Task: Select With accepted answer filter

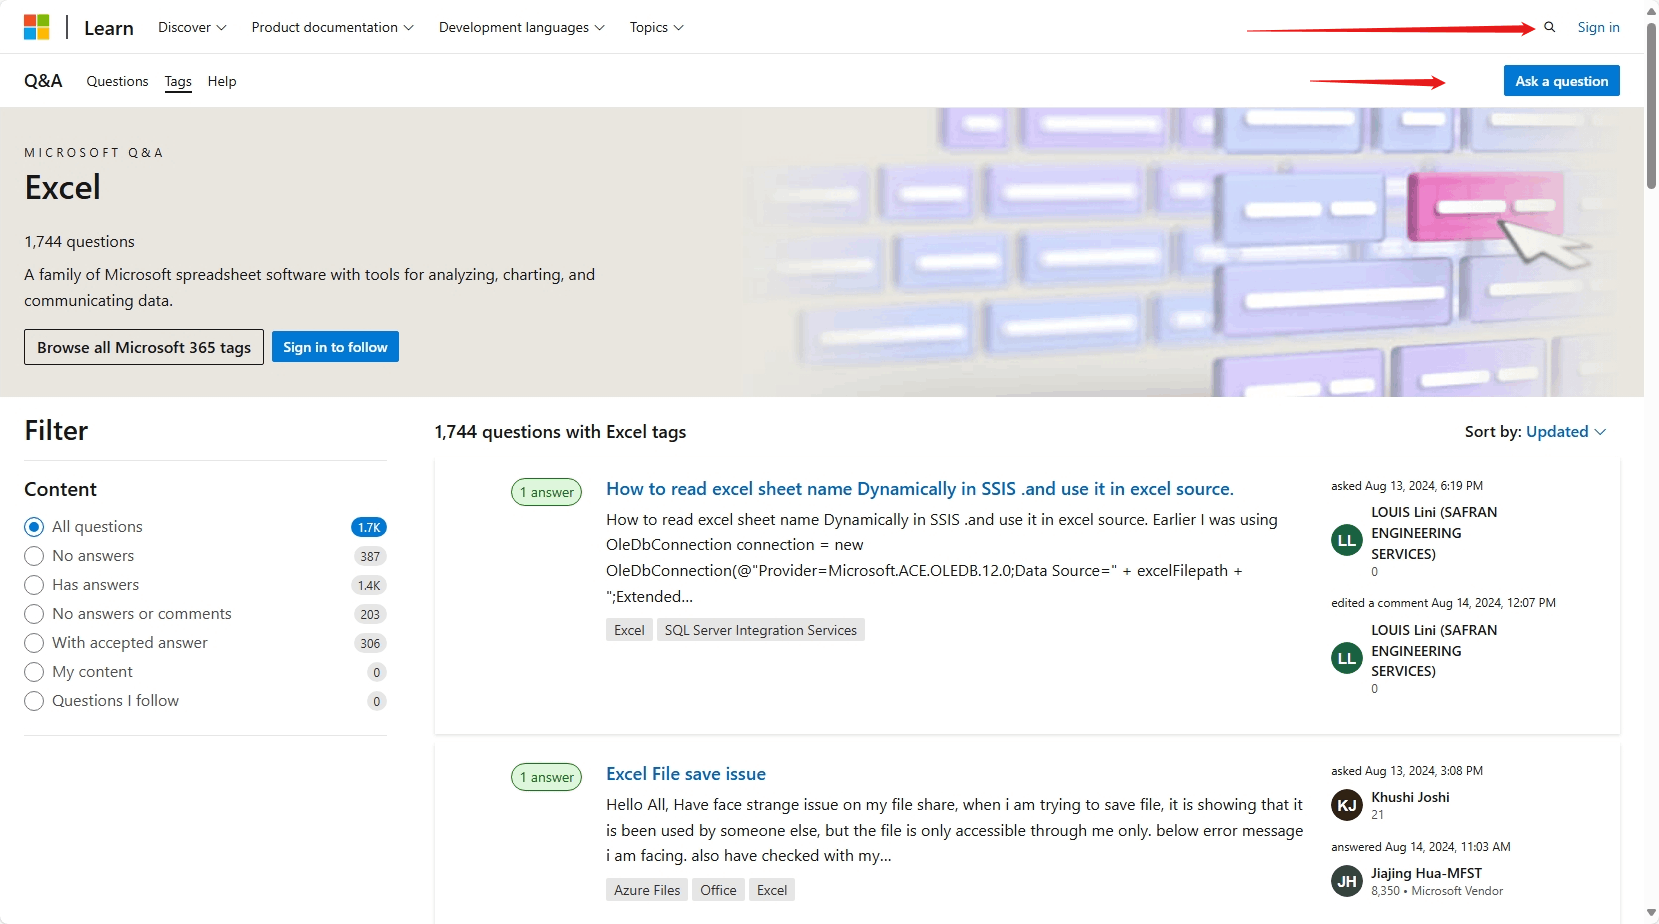Action: [x=34, y=643]
